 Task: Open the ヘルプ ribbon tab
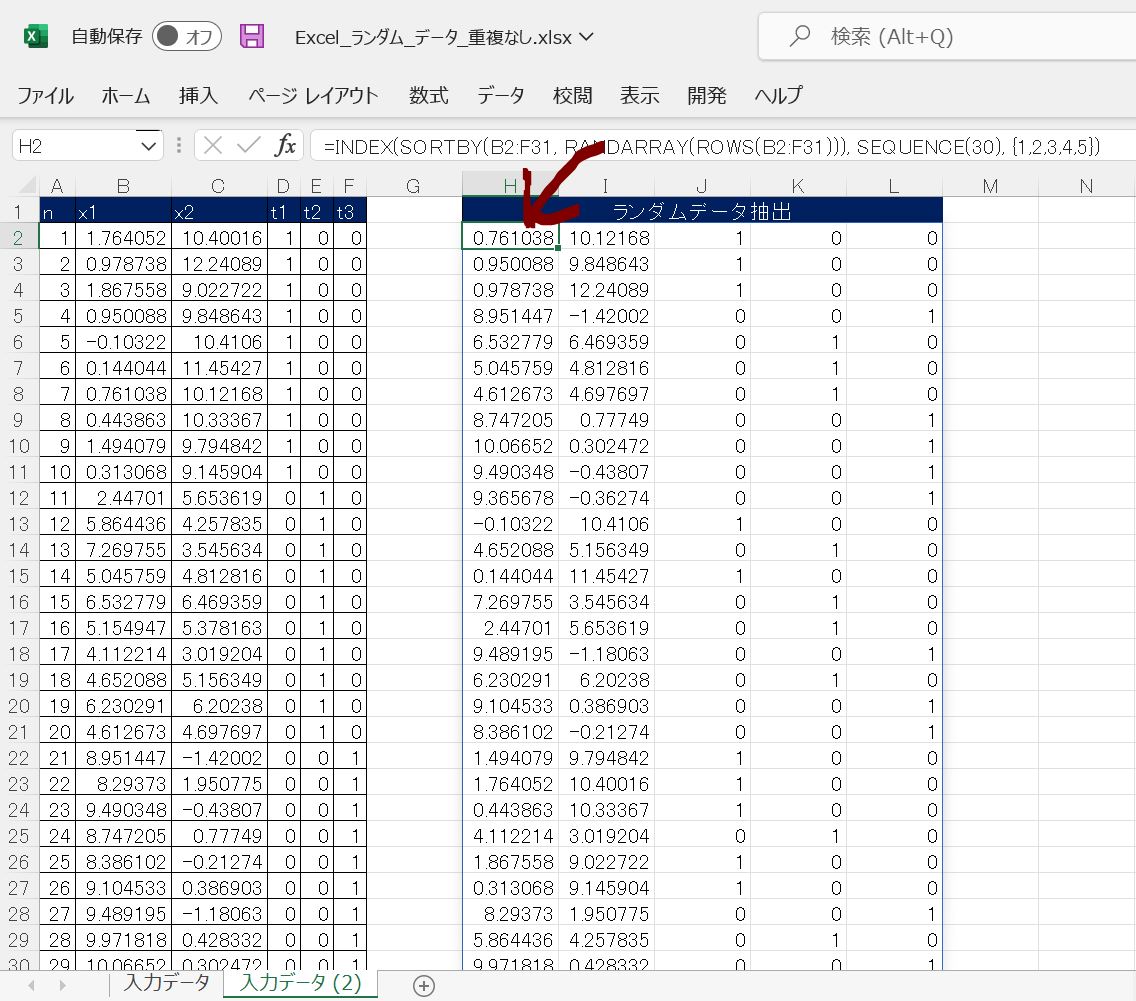click(779, 95)
